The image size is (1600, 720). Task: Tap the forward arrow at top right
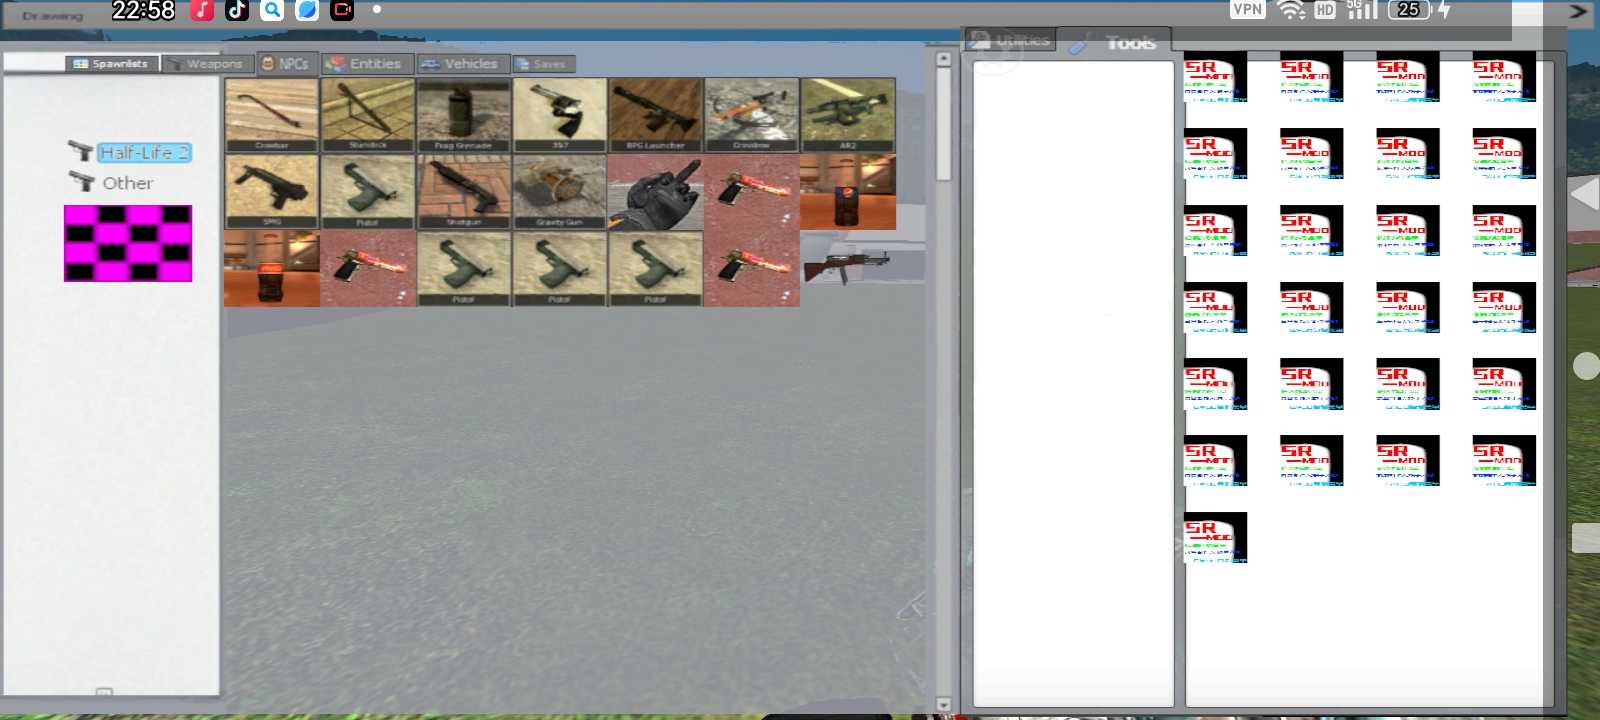[x=1578, y=12]
